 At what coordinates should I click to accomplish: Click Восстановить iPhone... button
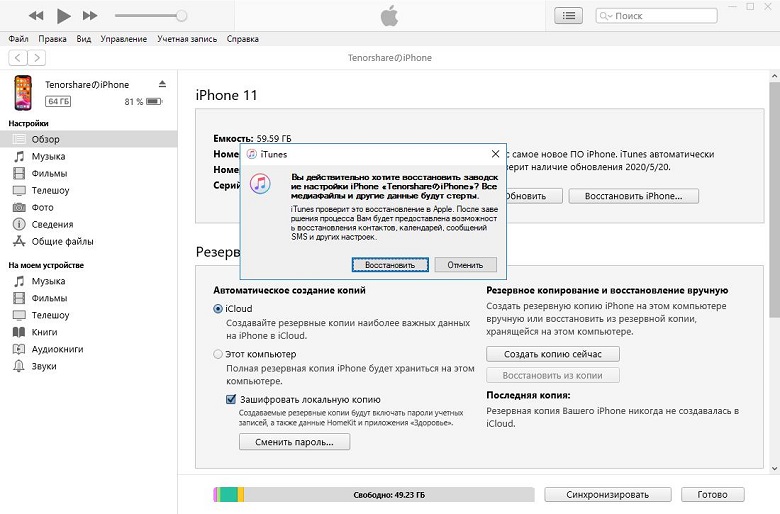pos(633,196)
